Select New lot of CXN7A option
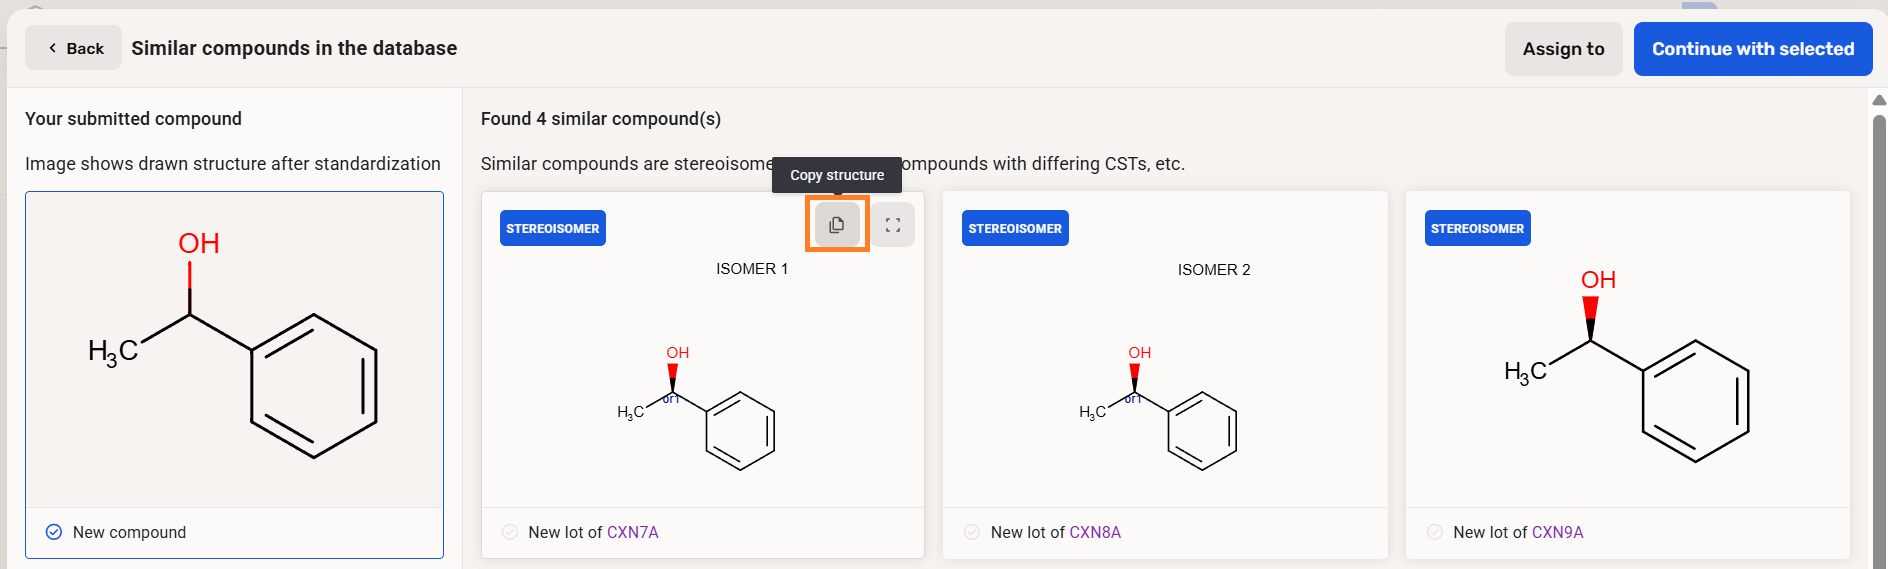This screenshot has height=569, width=1888. [510, 532]
